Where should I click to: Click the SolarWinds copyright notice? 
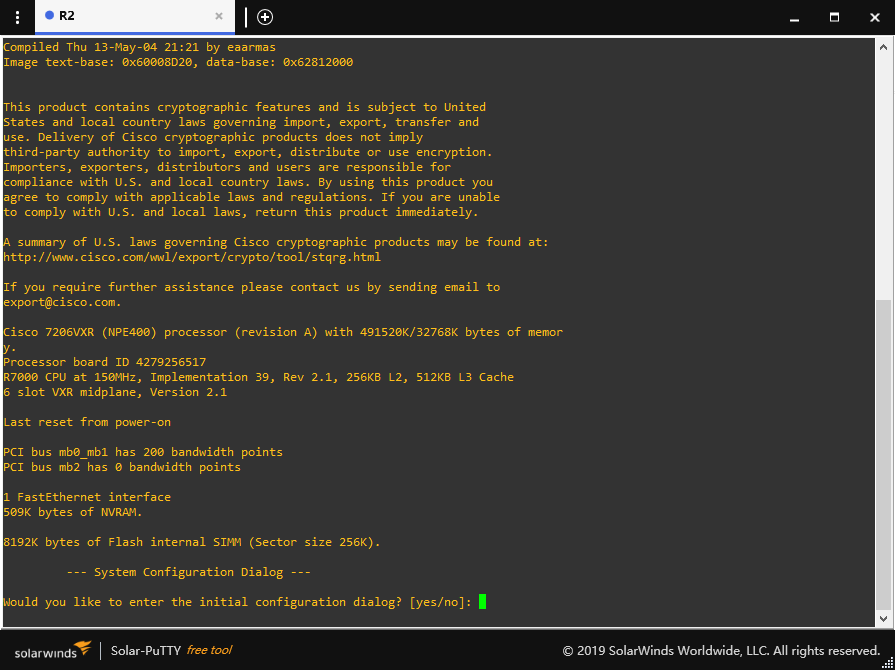tap(721, 651)
